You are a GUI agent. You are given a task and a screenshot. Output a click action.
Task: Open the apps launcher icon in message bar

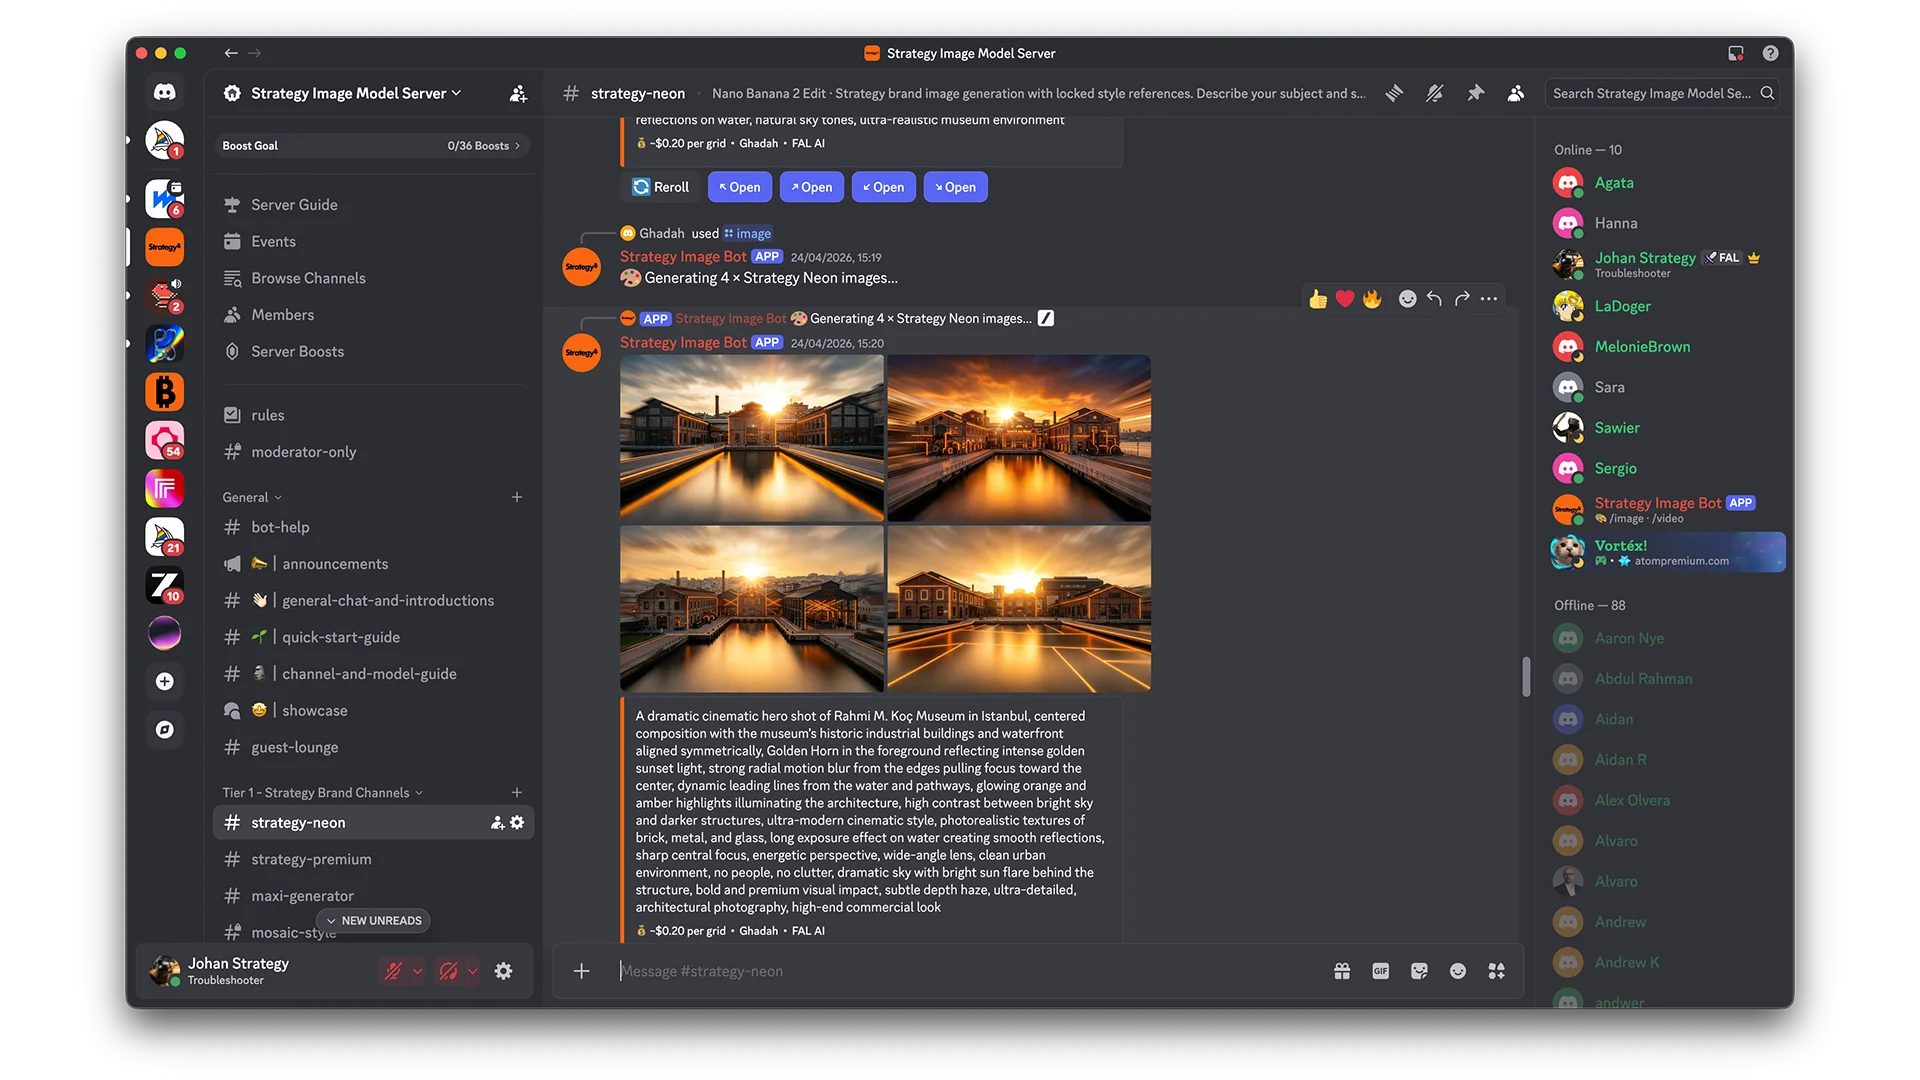1497,971
